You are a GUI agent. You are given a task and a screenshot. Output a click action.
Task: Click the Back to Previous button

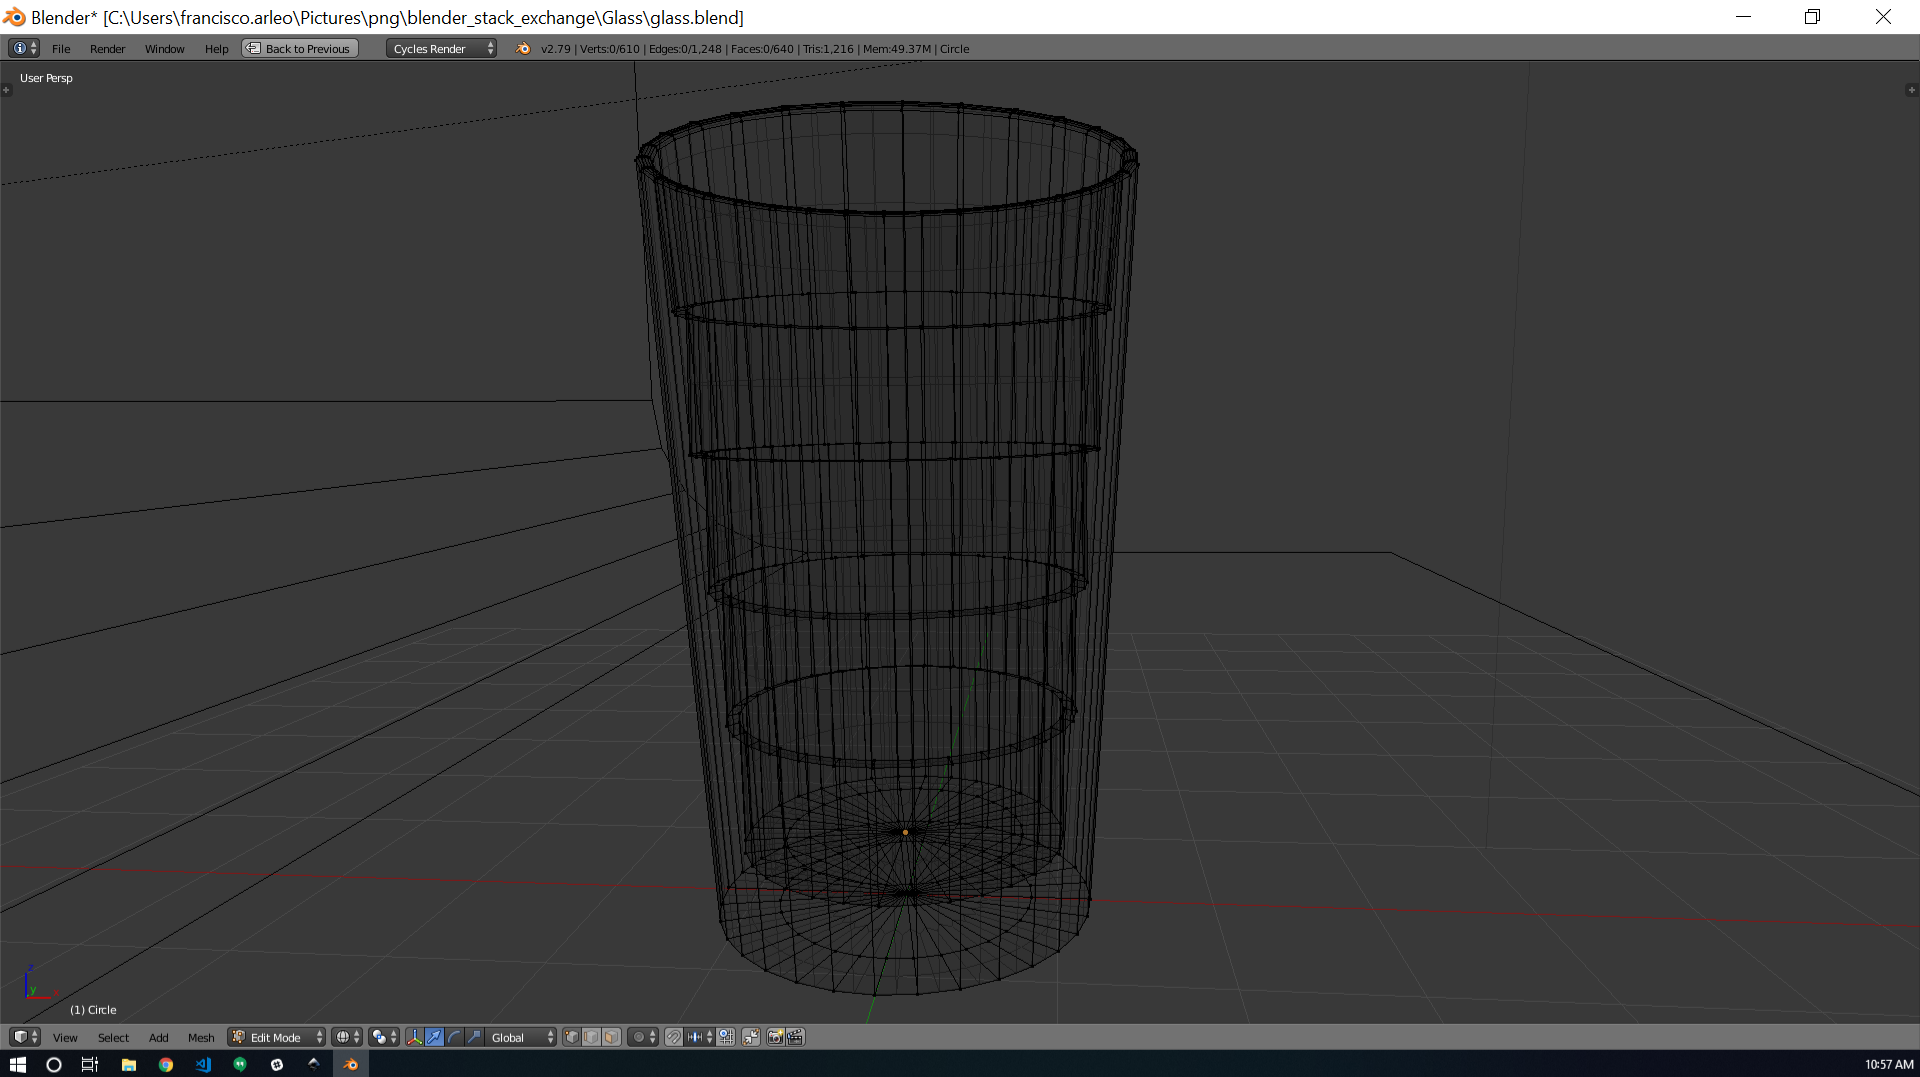pyautogui.click(x=300, y=49)
